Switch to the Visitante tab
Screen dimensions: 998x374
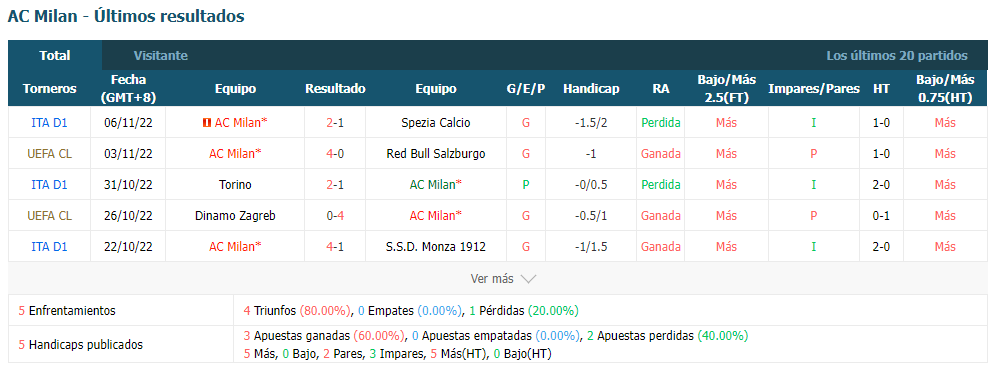pyautogui.click(x=160, y=55)
